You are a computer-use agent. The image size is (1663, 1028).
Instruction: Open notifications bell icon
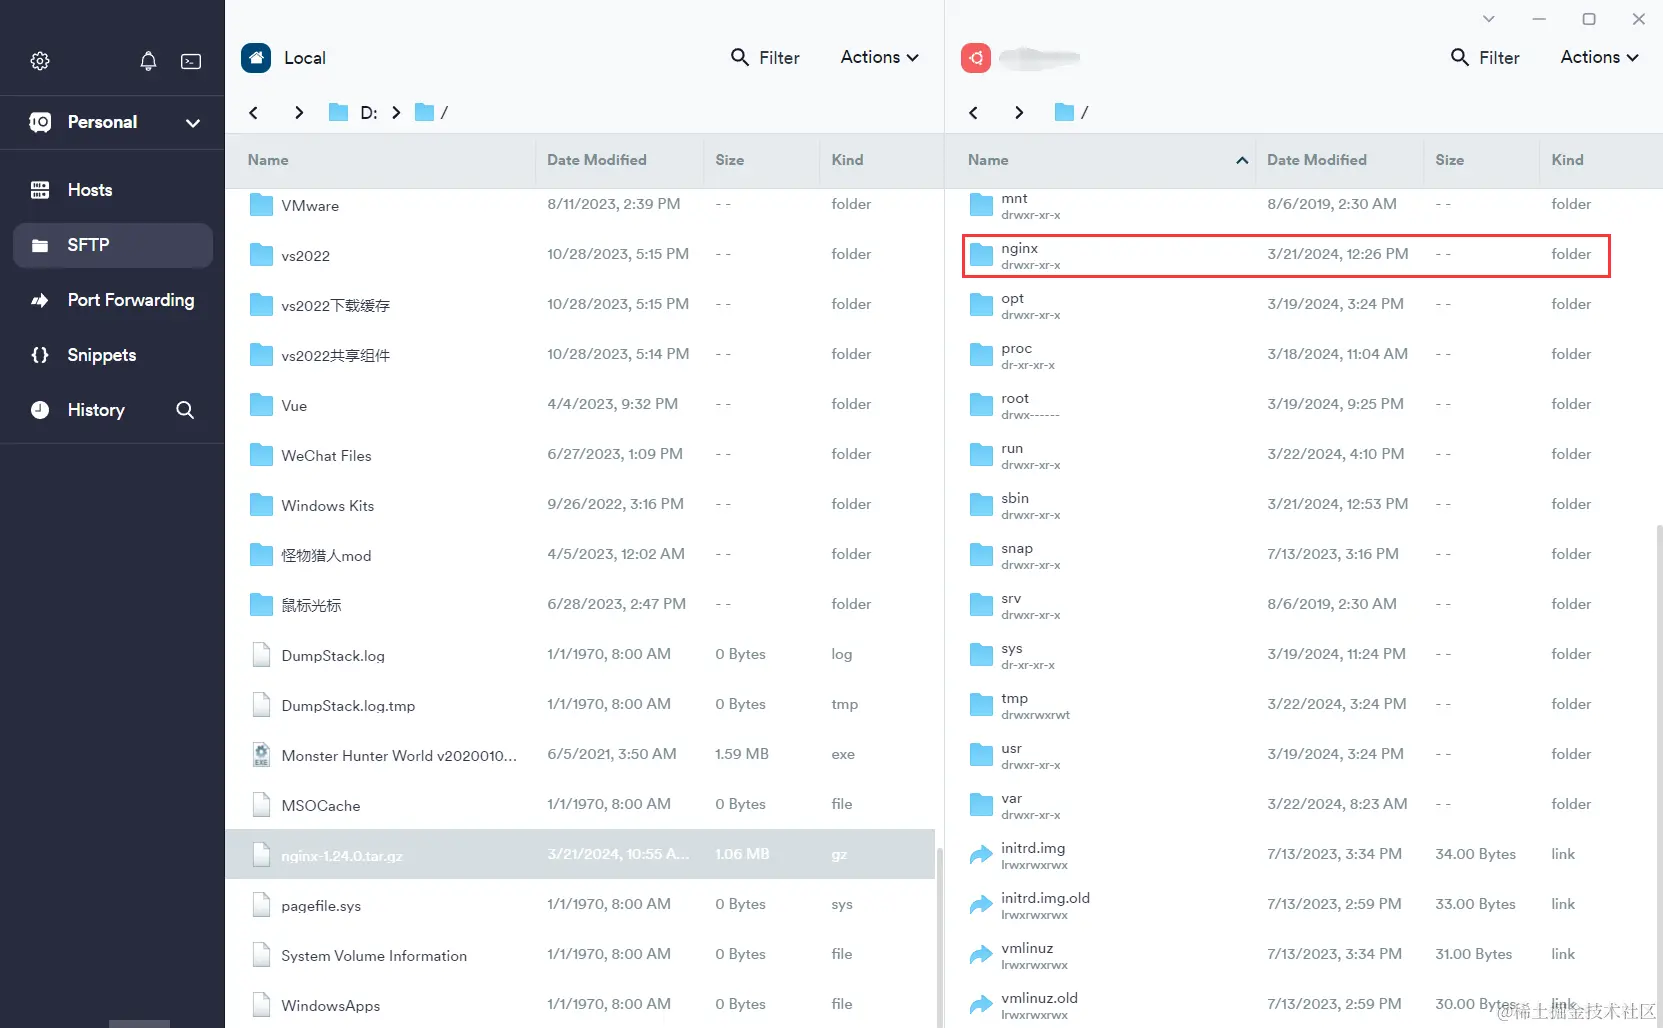148,61
